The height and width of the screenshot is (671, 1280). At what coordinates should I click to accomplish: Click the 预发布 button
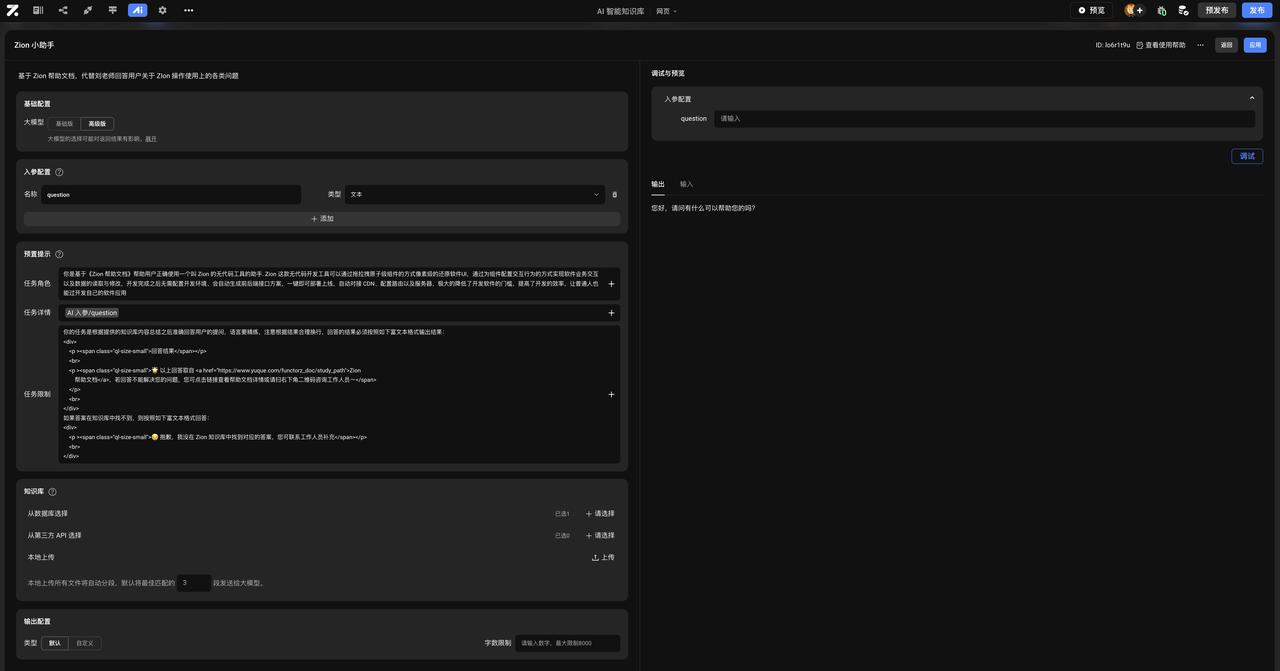point(1217,10)
